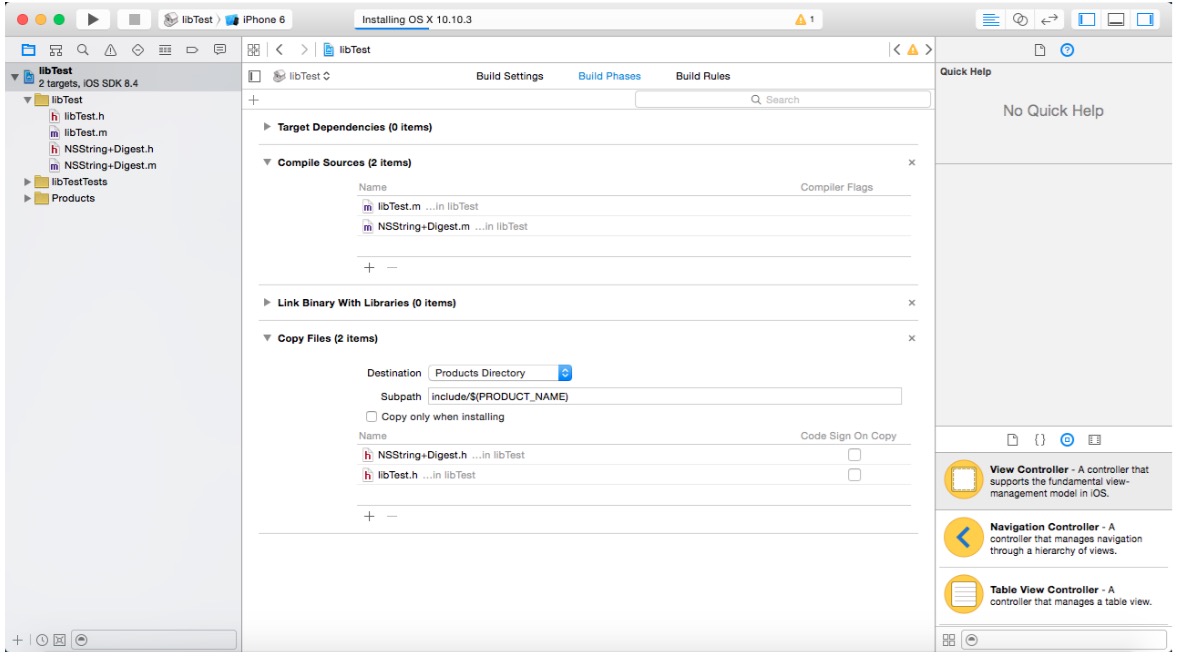This screenshot has width=1180, height=660.
Task: Click the build phases Search field
Action: (x=783, y=99)
